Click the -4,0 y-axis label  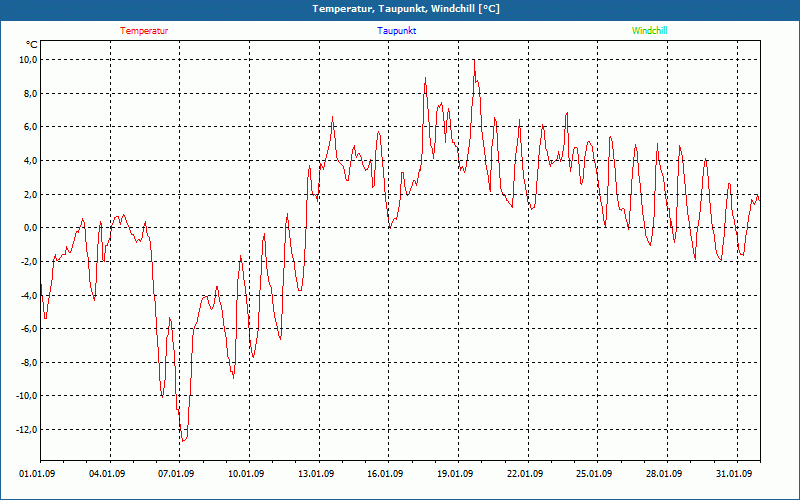29,295
